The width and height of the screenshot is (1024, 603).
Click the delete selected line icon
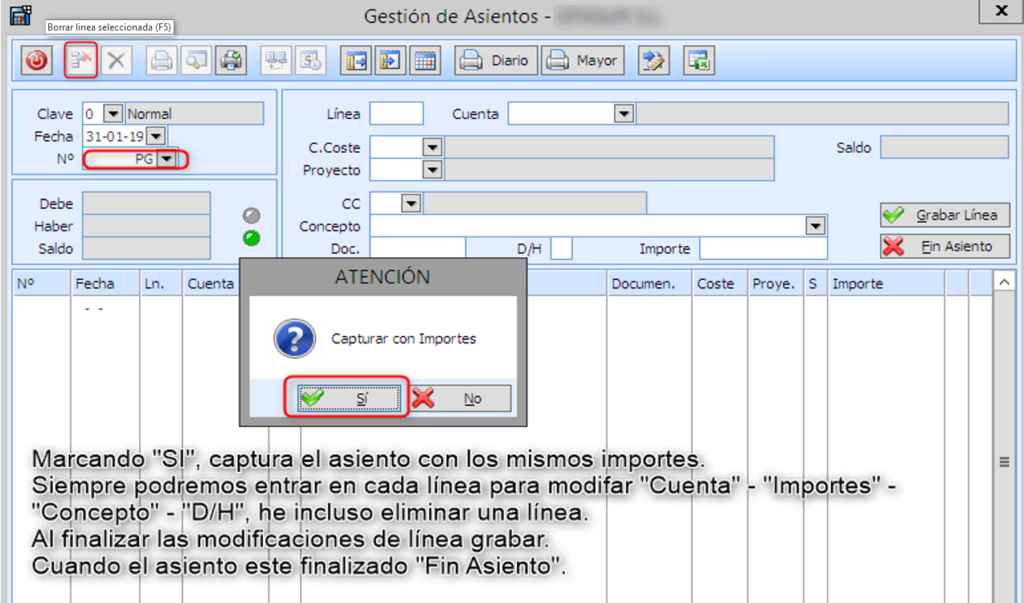coord(80,61)
